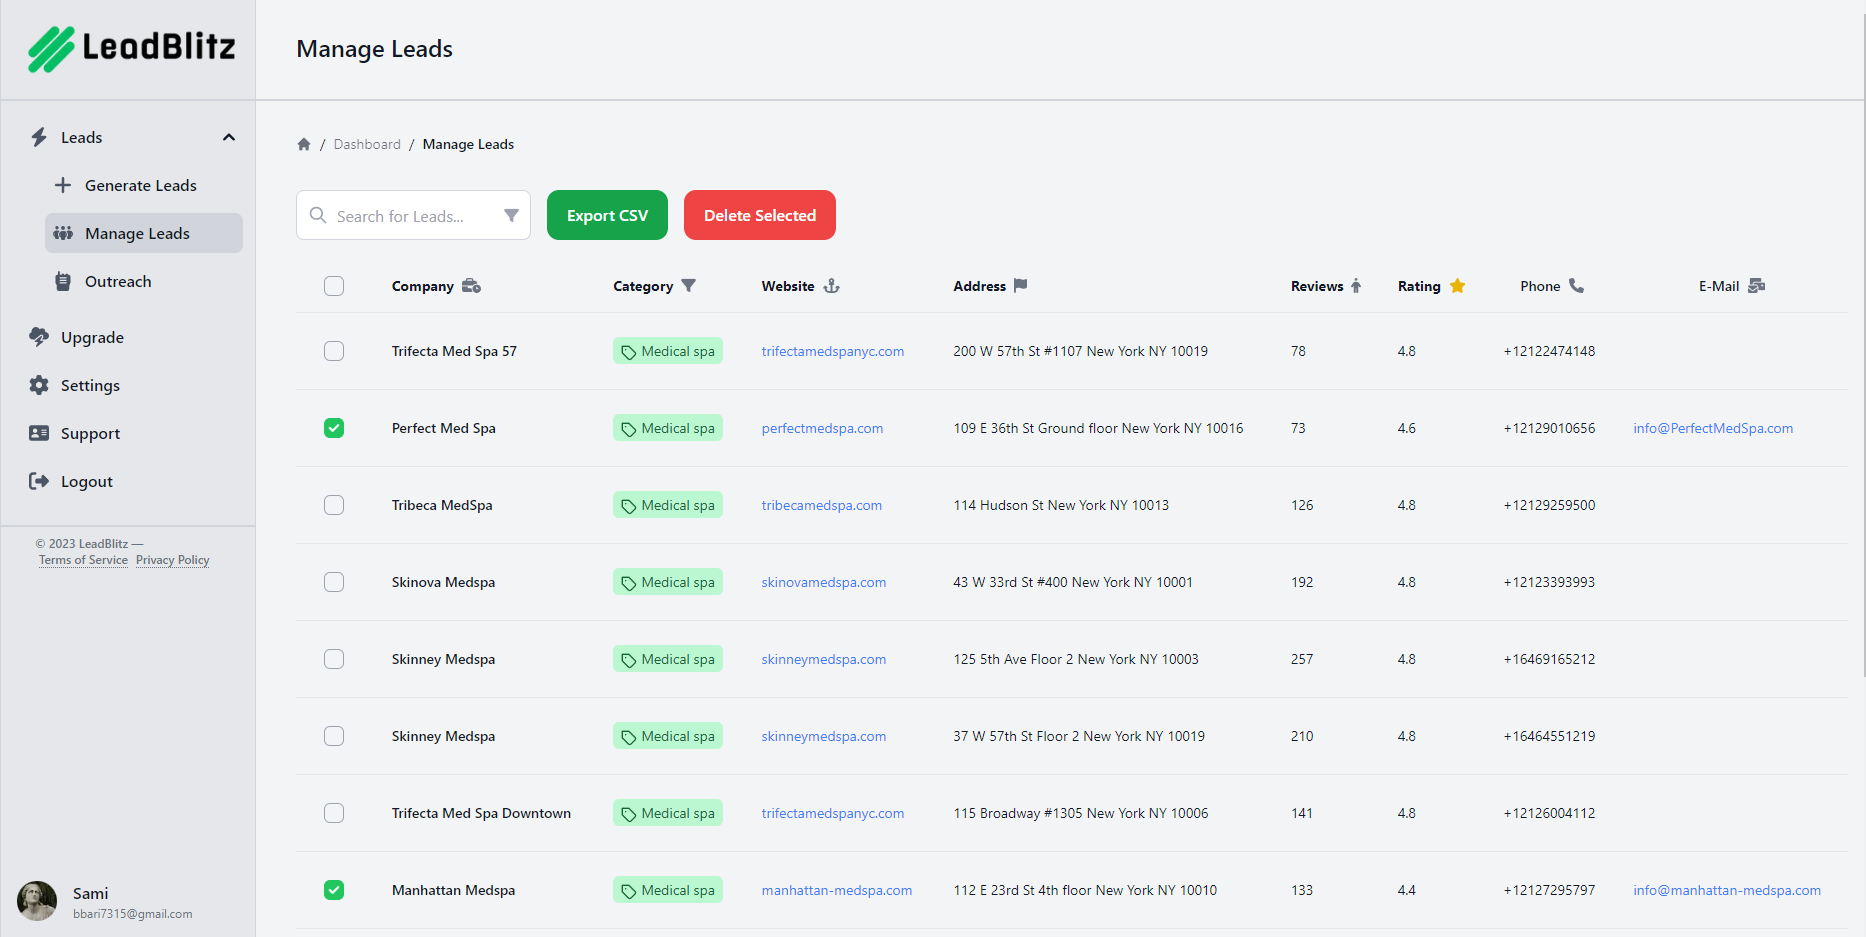Click the LeadBlitz logo

click(131, 48)
